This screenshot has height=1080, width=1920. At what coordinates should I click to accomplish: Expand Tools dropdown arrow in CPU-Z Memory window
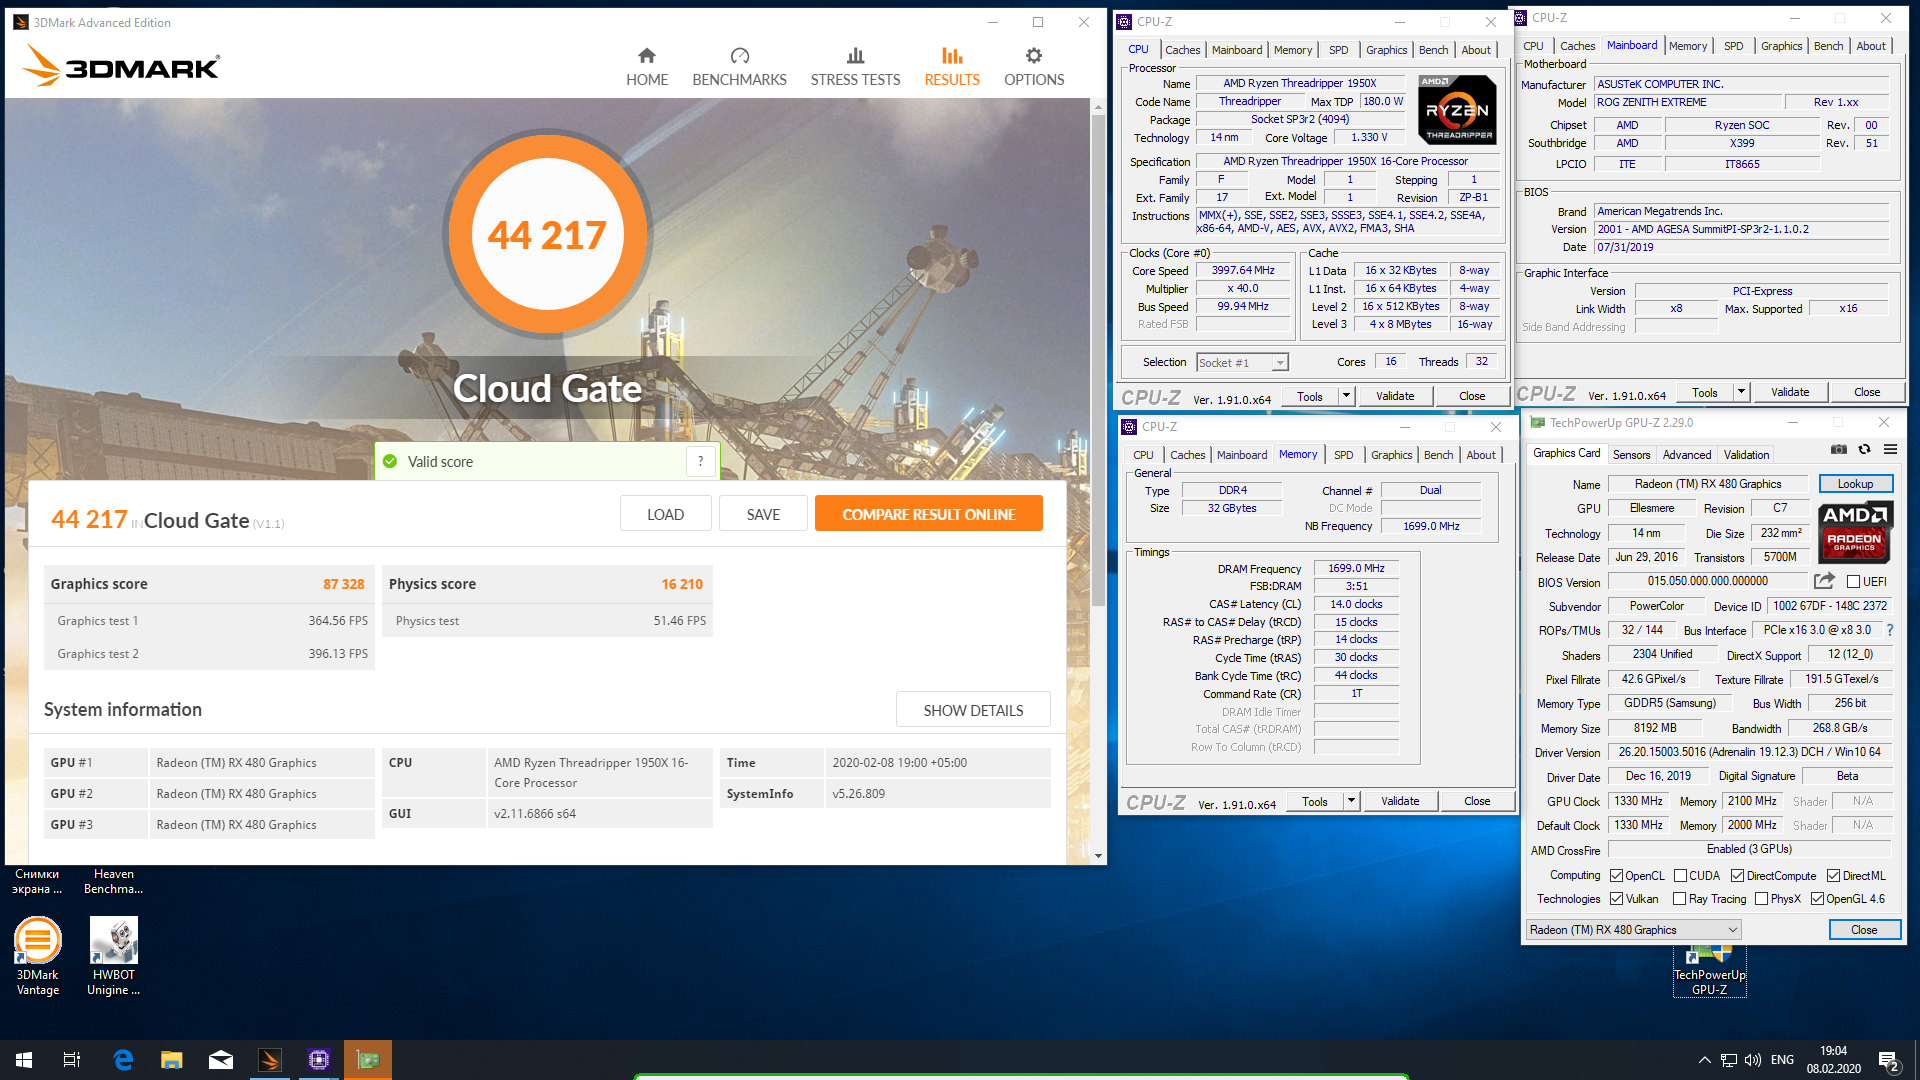(1351, 801)
